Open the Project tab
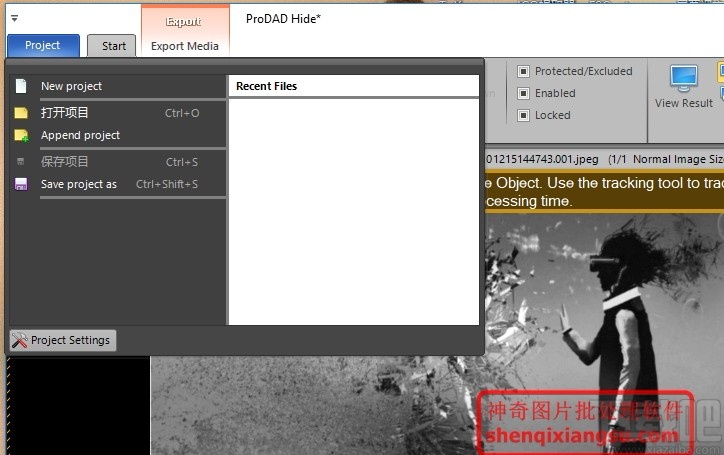The image size is (724, 455). 43,45
